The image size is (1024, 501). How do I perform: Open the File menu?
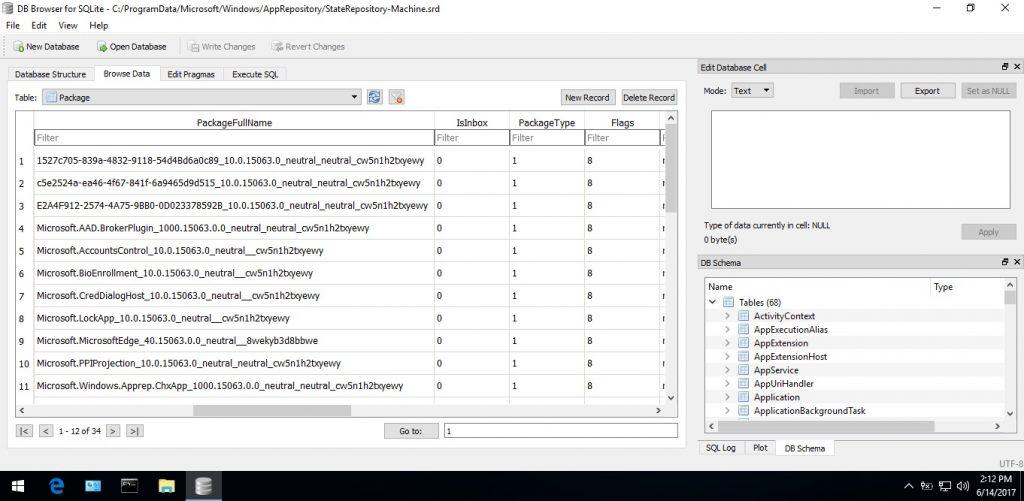point(13,25)
